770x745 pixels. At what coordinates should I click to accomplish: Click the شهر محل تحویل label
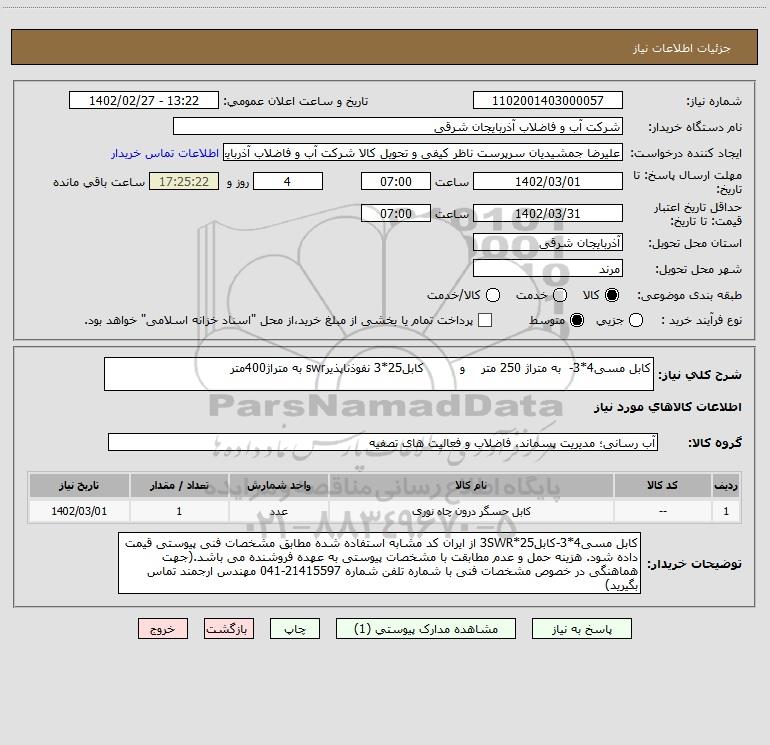tap(699, 270)
